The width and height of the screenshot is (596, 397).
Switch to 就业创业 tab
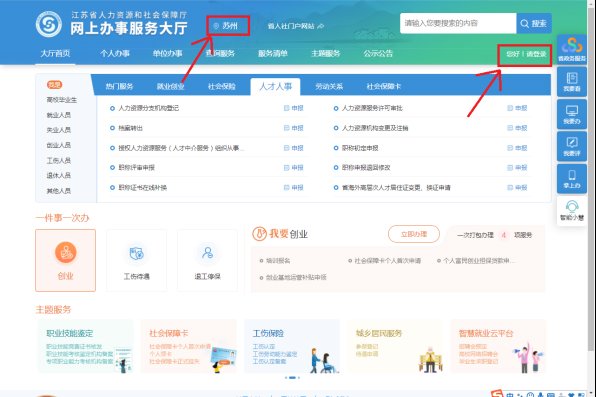(170, 86)
